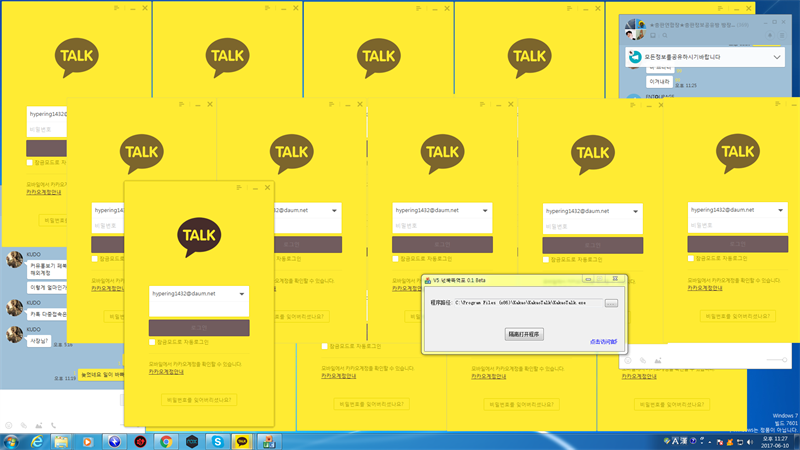
Task: Open '카카오계정안내' link in frontmost login window
Action: [166, 372]
